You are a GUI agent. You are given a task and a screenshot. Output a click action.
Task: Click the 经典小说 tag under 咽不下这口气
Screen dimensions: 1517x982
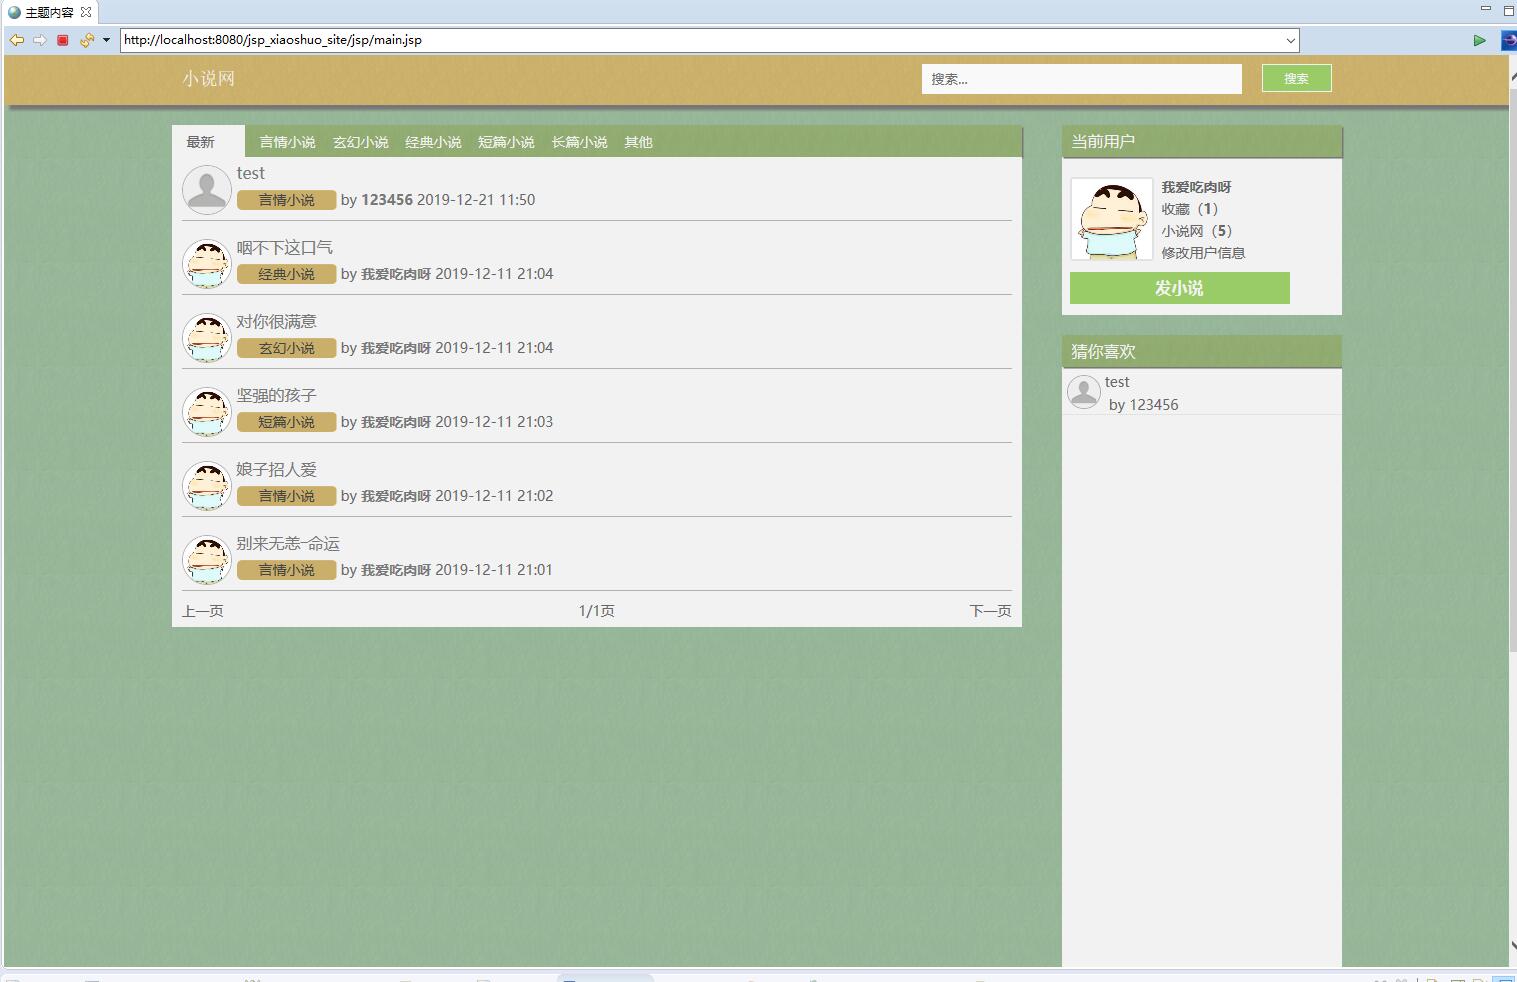286,274
